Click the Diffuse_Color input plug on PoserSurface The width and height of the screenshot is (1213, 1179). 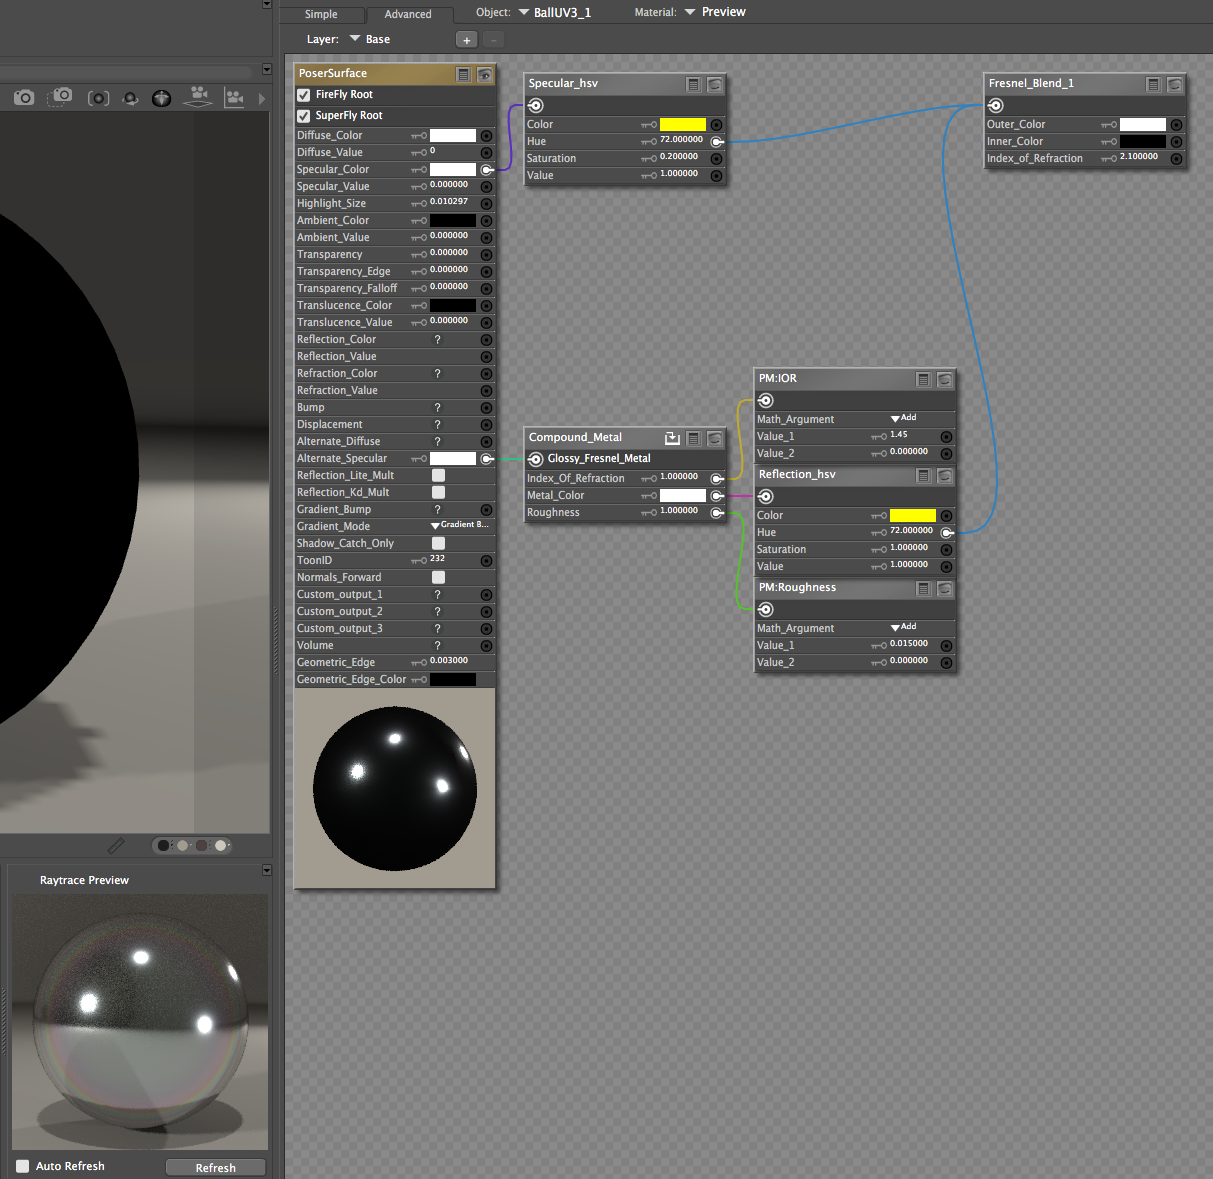pyautogui.click(x=486, y=136)
